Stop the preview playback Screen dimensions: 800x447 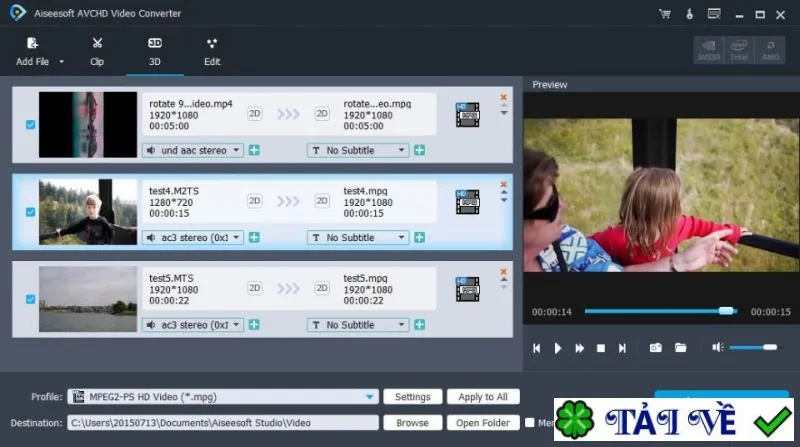pos(601,348)
